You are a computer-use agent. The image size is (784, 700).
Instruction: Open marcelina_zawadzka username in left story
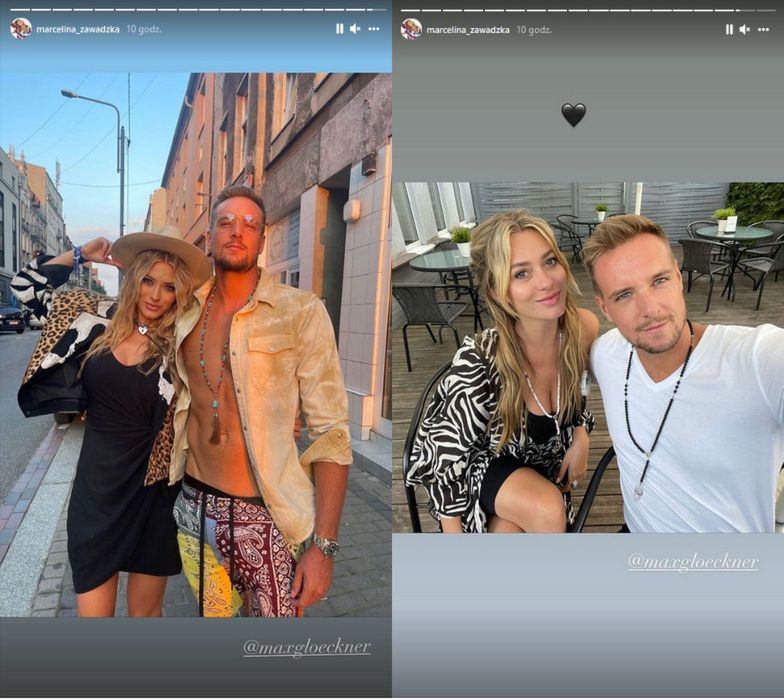pyautogui.click(x=78, y=30)
